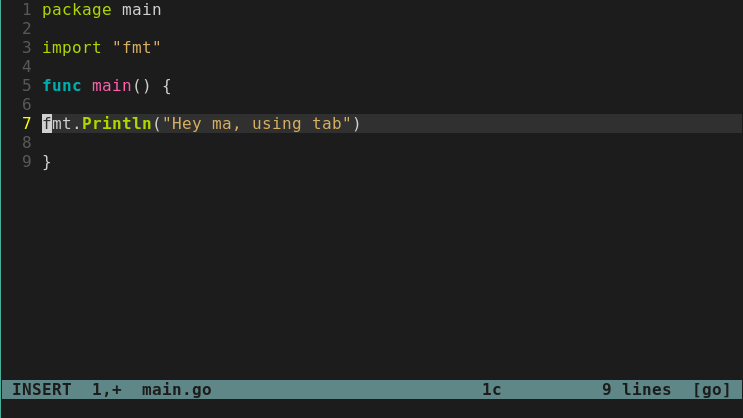Click the 'main' function name on line 5
Image resolution: width=743 pixels, height=418 pixels.
click(111, 86)
